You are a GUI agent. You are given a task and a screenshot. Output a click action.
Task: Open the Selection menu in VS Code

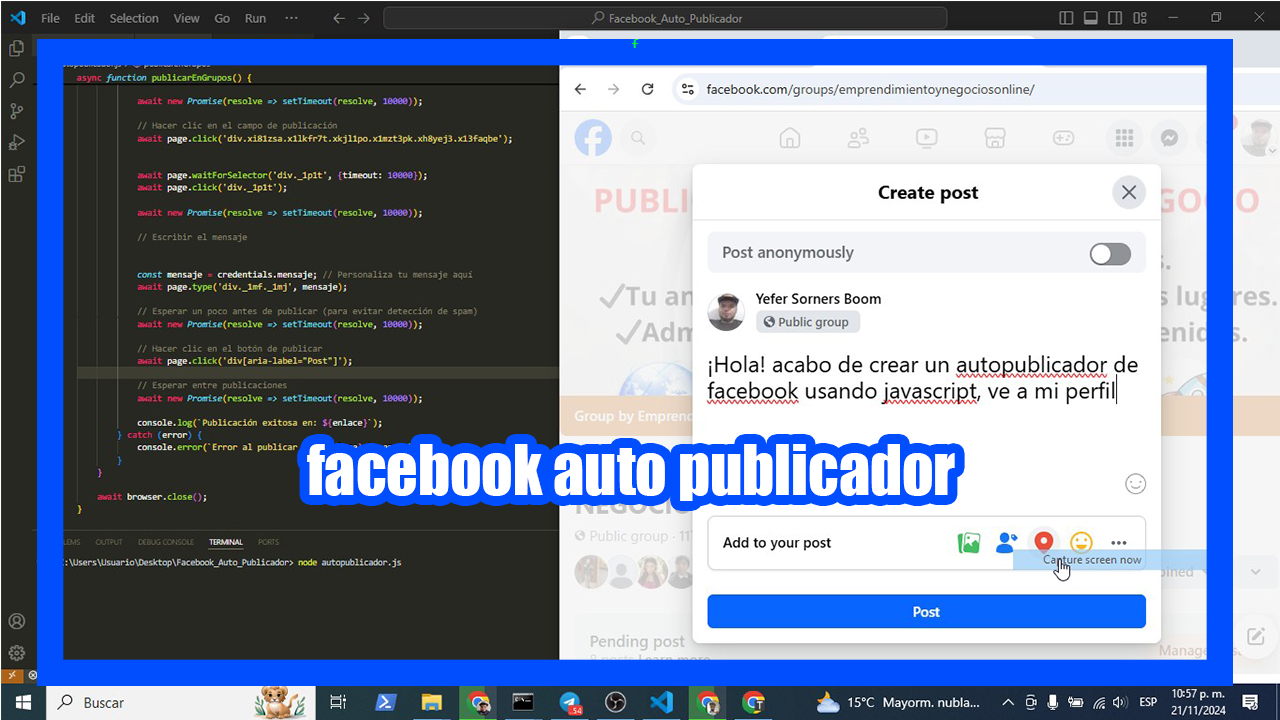click(x=134, y=18)
